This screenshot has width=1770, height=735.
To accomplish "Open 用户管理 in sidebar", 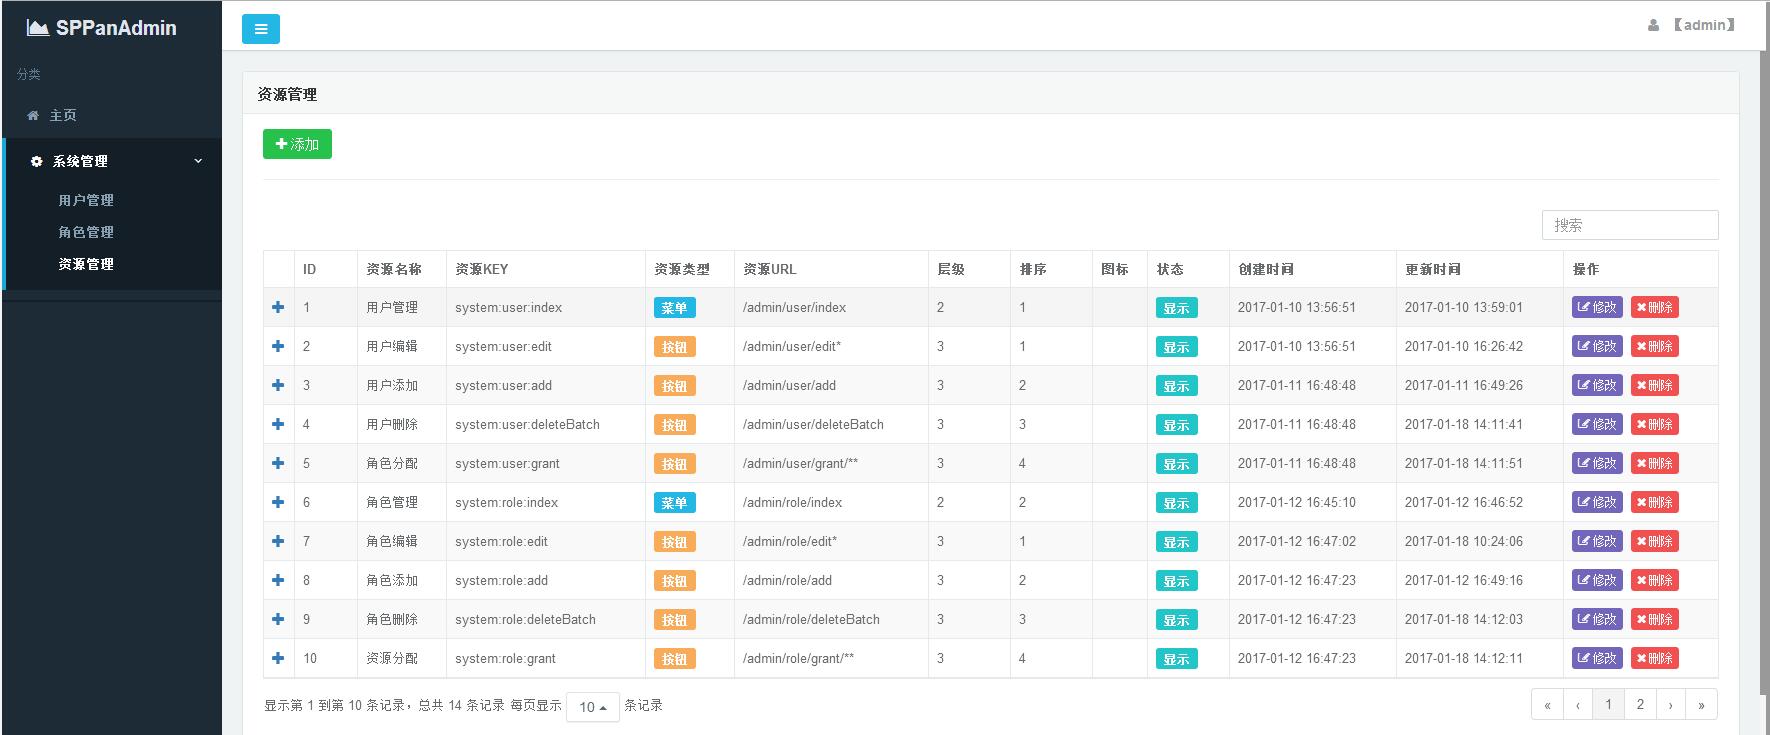I will [86, 200].
